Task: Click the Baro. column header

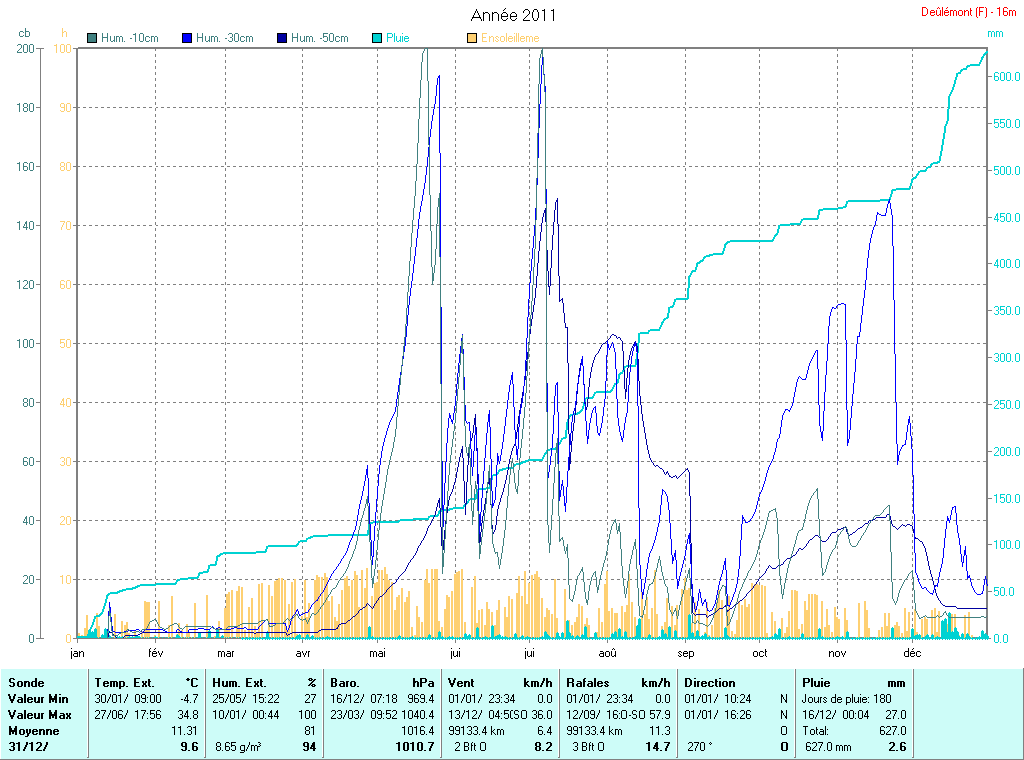Action: click(345, 683)
